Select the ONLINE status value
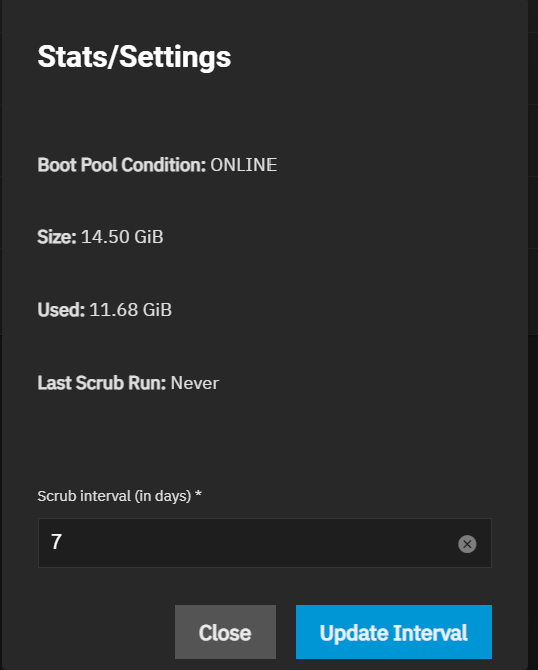 (244, 165)
